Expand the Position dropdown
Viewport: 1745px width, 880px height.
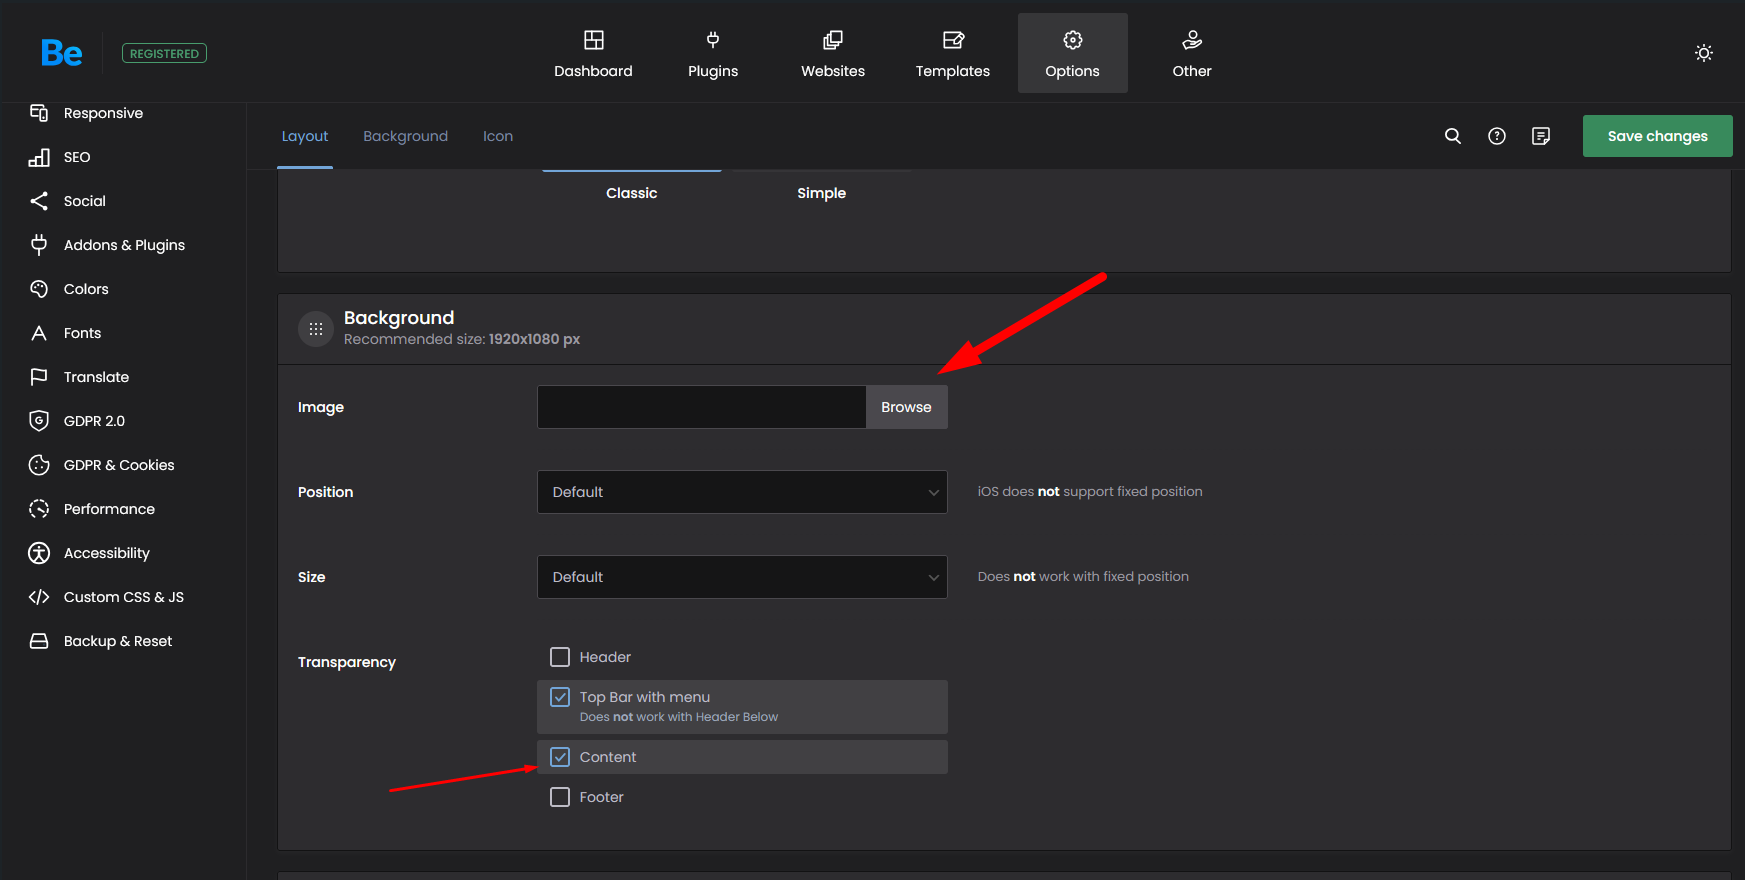point(742,492)
